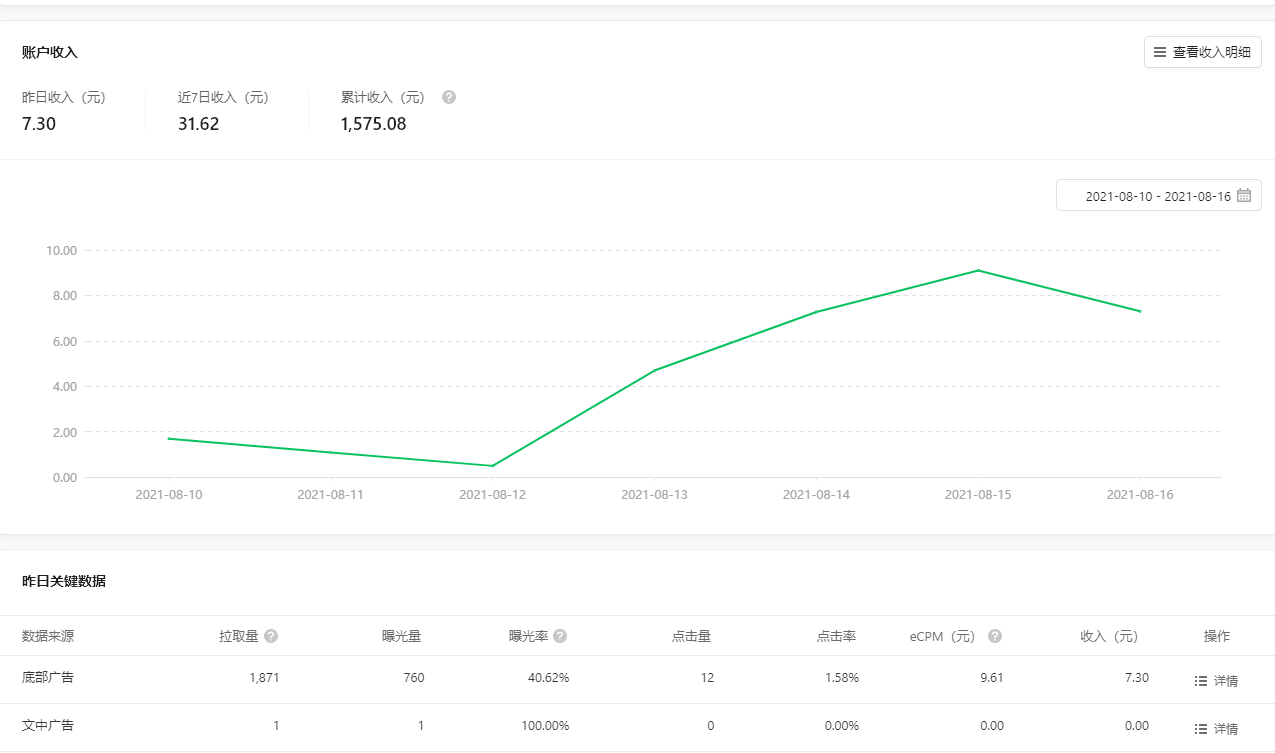Open 详情 for 底部广告 row
Viewport: 1275px width, 753px height.
(1226, 681)
